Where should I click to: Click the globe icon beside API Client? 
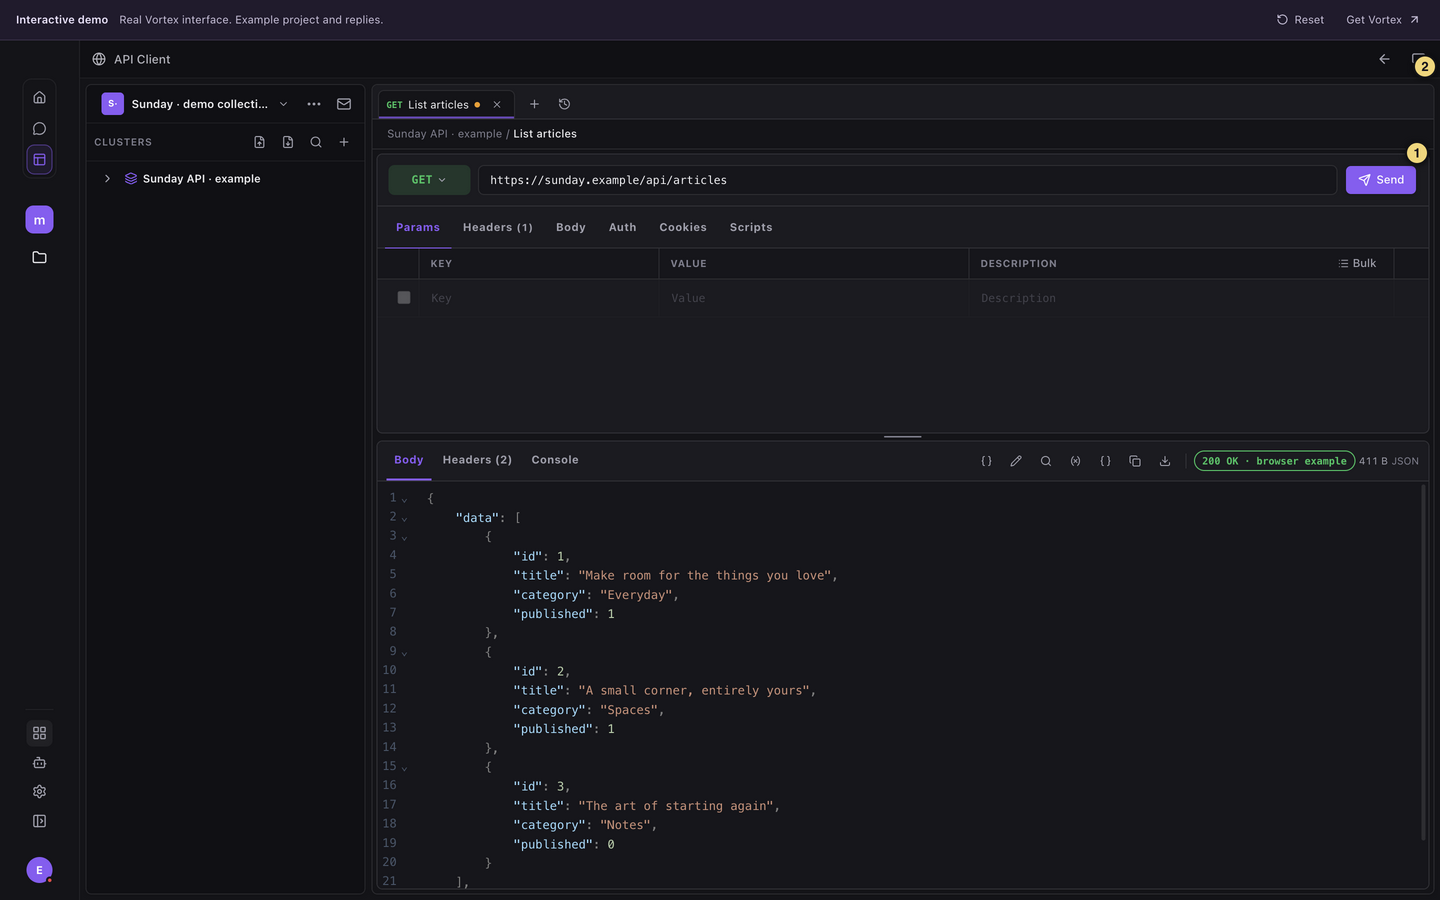(99, 59)
